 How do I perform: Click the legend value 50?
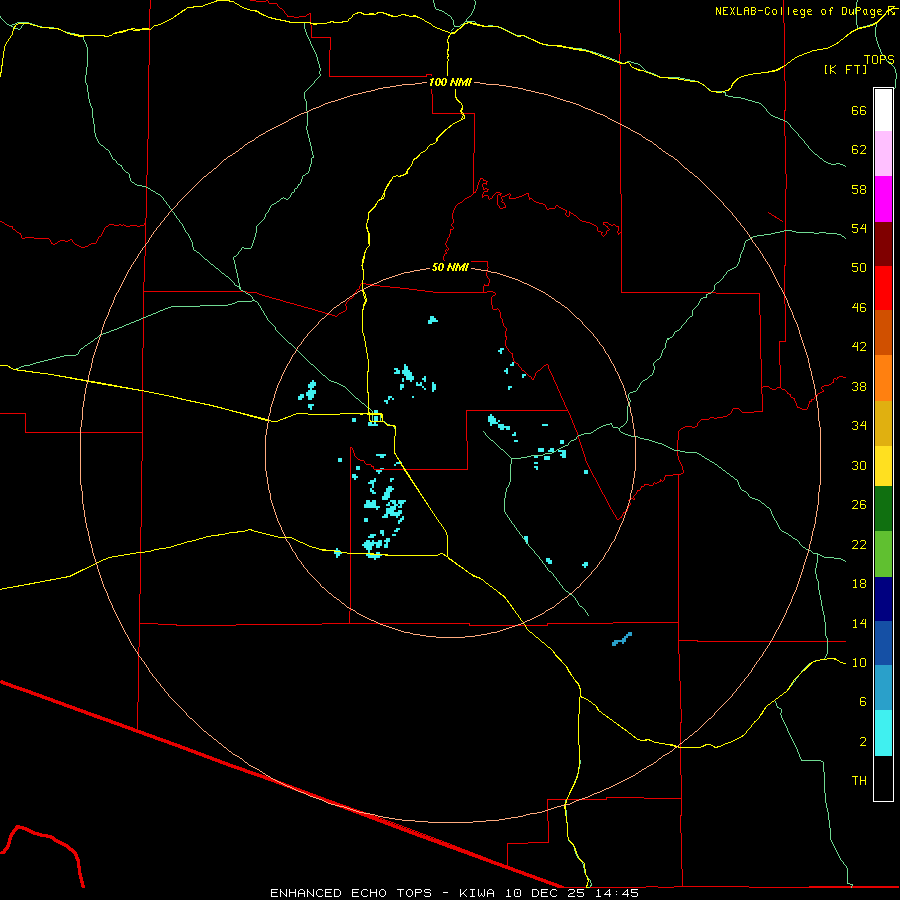(x=859, y=268)
